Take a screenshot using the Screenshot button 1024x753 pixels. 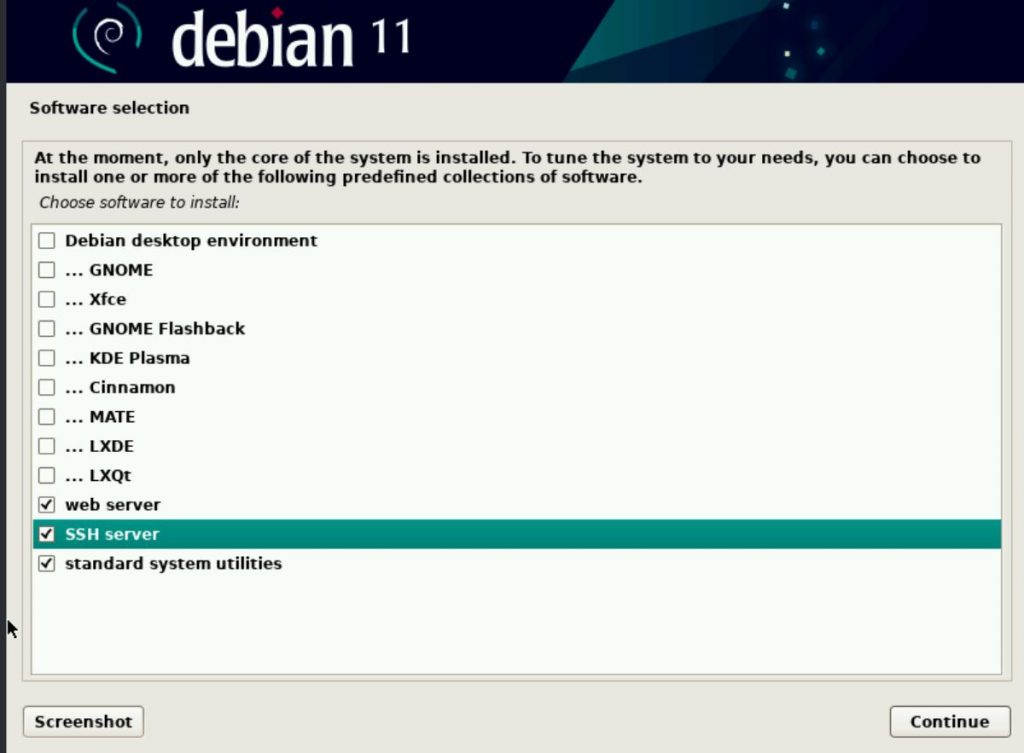(82, 721)
